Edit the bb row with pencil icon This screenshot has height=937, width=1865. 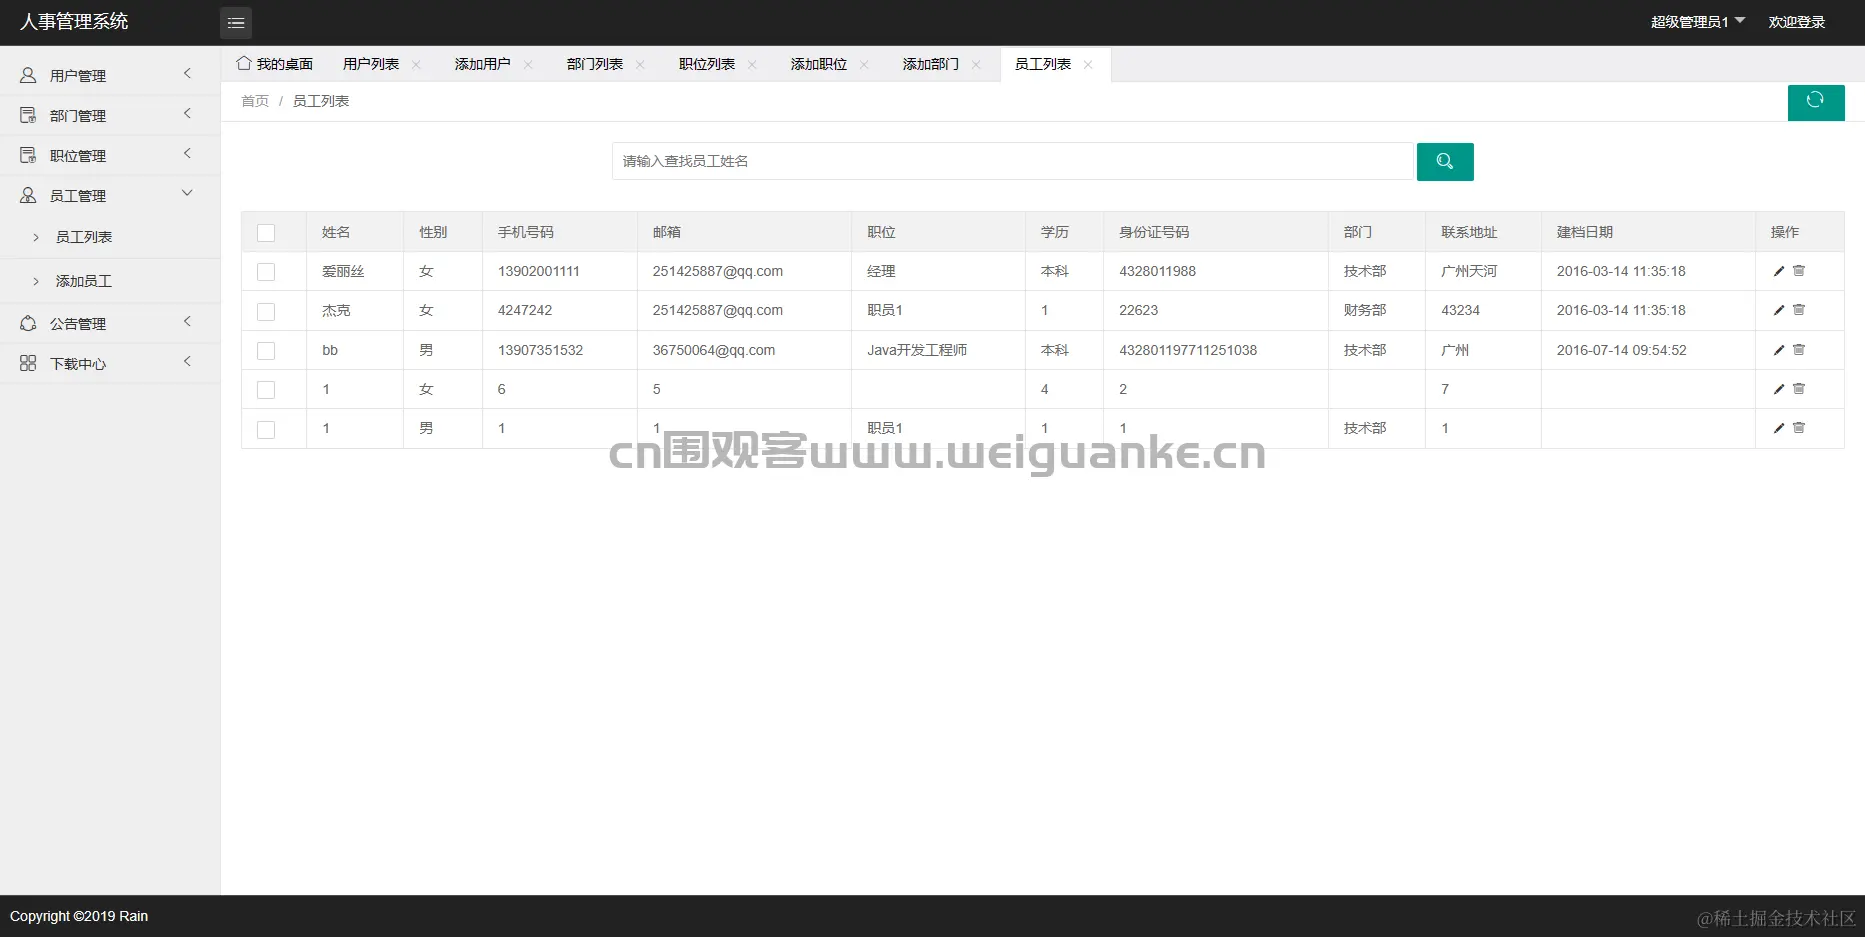(1779, 350)
